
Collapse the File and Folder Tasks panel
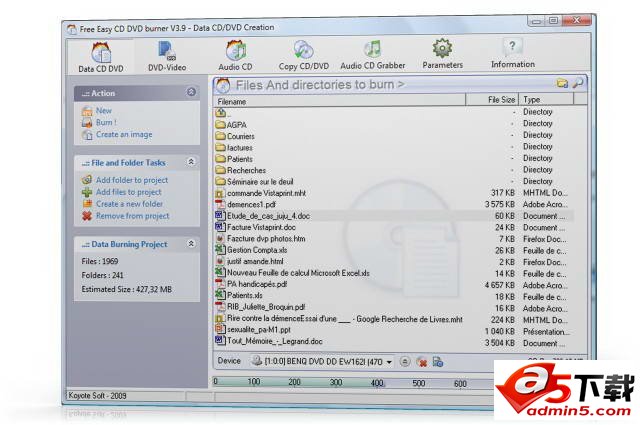point(191,162)
